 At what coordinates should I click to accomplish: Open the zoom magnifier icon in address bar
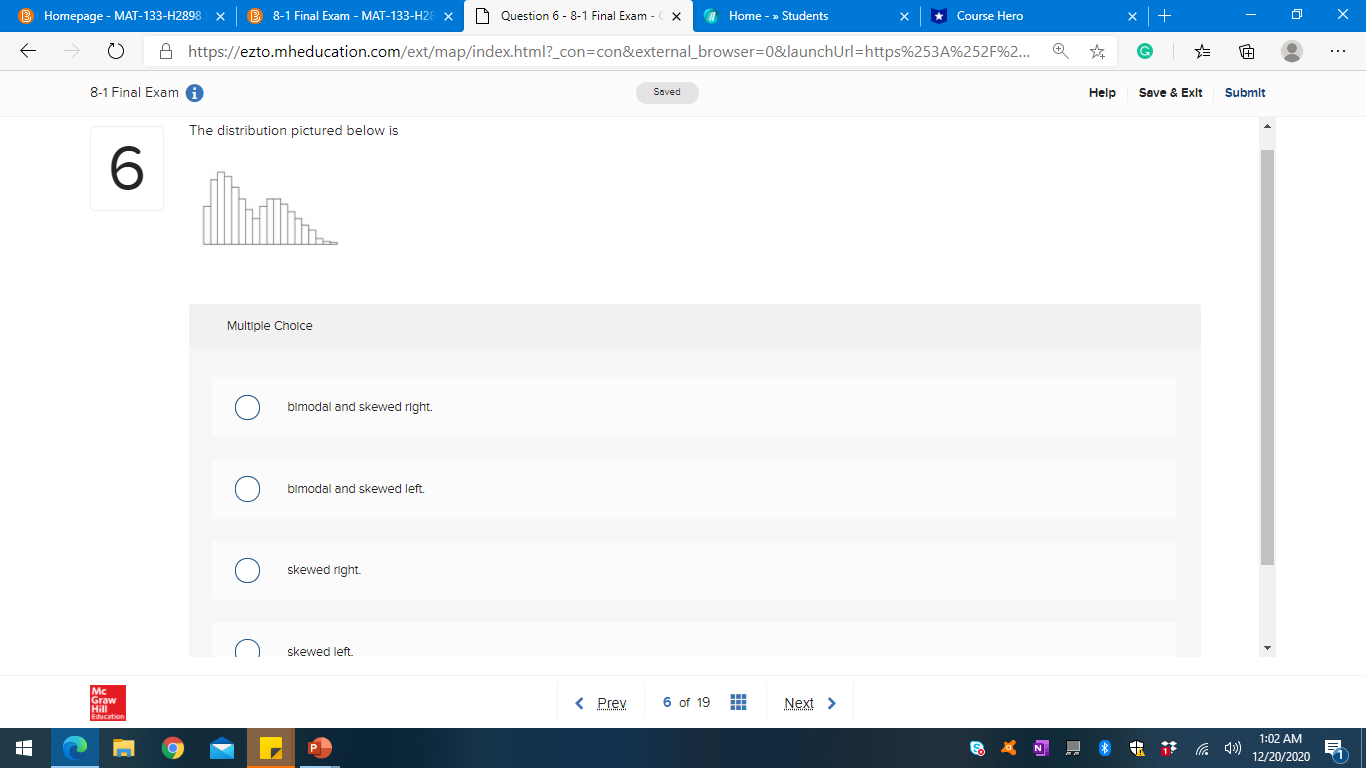click(x=1062, y=50)
